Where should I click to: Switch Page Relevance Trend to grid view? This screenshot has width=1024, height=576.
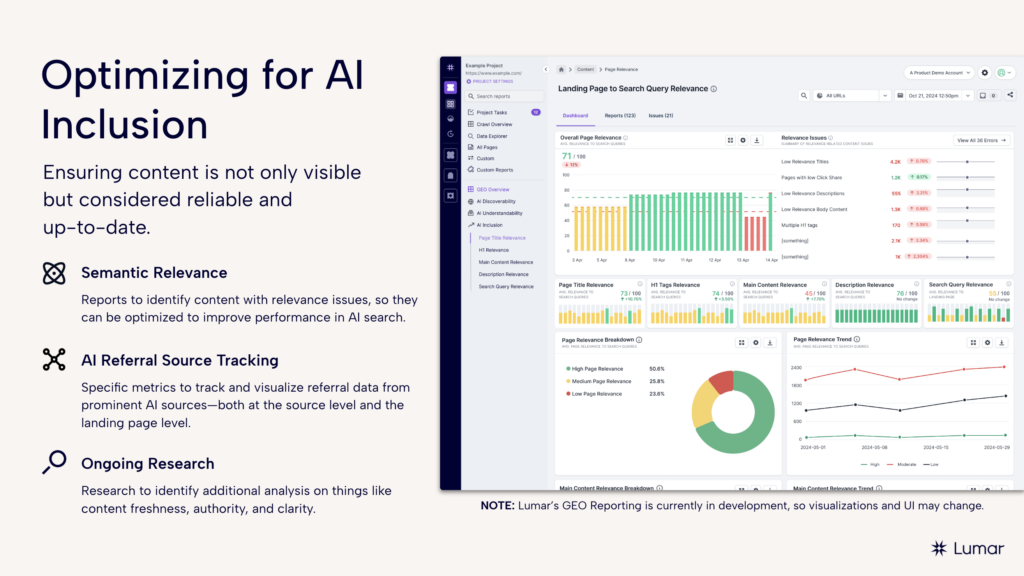(x=973, y=343)
